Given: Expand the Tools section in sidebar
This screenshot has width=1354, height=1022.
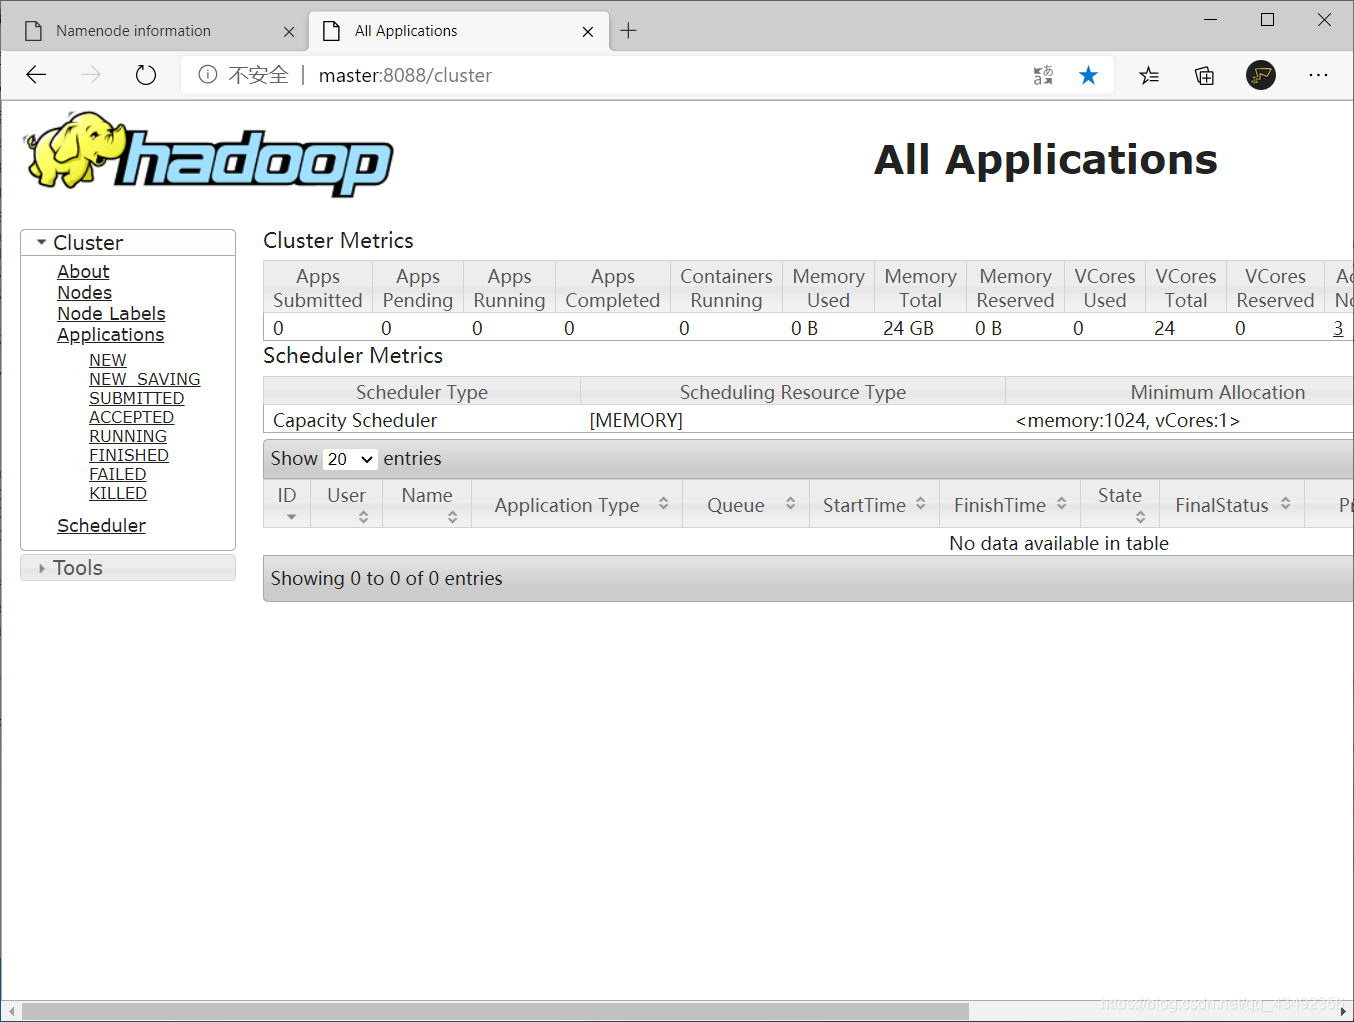Looking at the screenshot, I should pyautogui.click(x=128, y=568).
